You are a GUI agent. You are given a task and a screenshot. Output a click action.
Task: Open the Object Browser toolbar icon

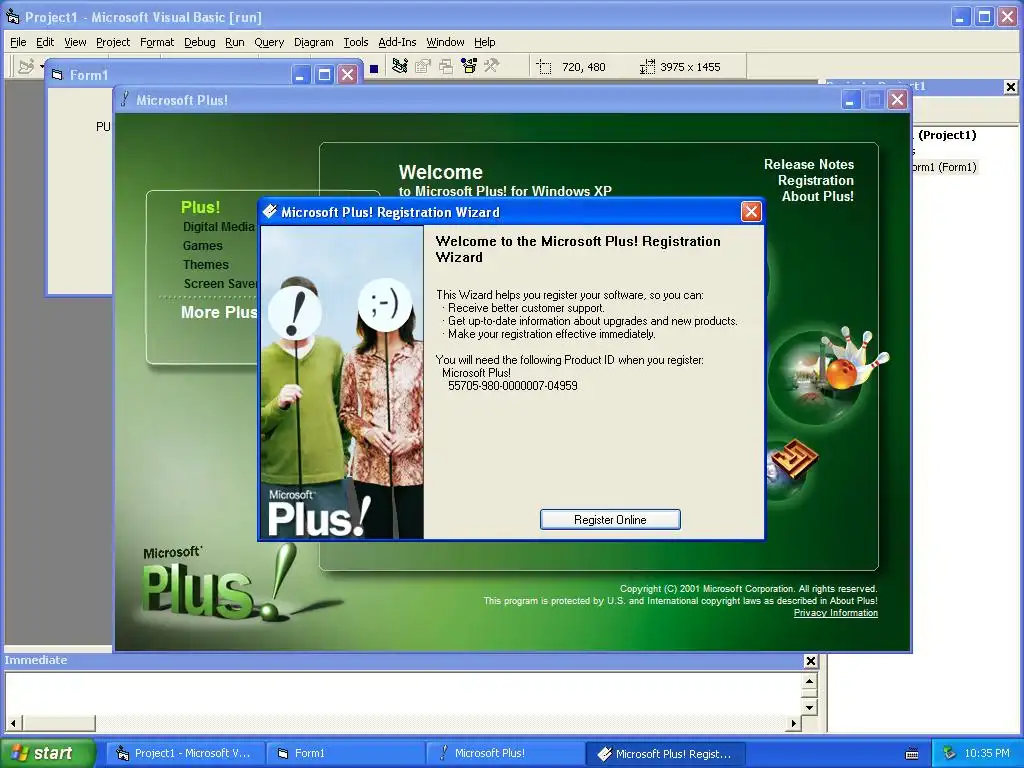(469, 66)
